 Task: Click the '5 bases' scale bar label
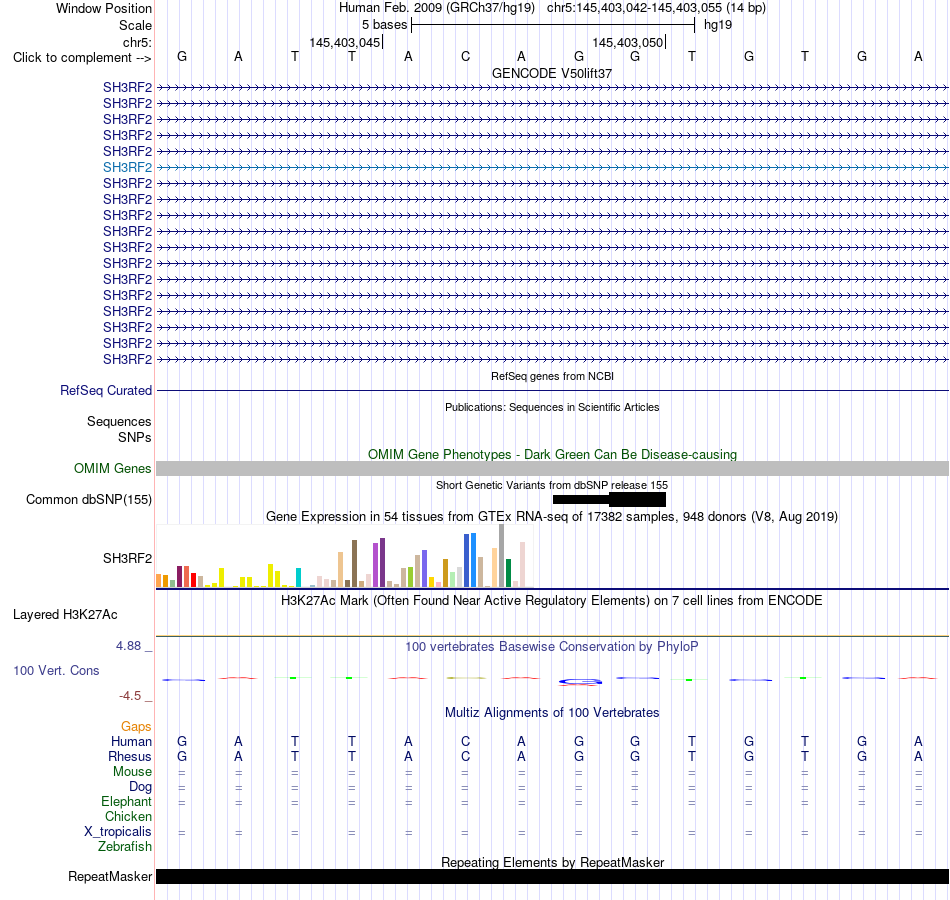coord(385,25)
